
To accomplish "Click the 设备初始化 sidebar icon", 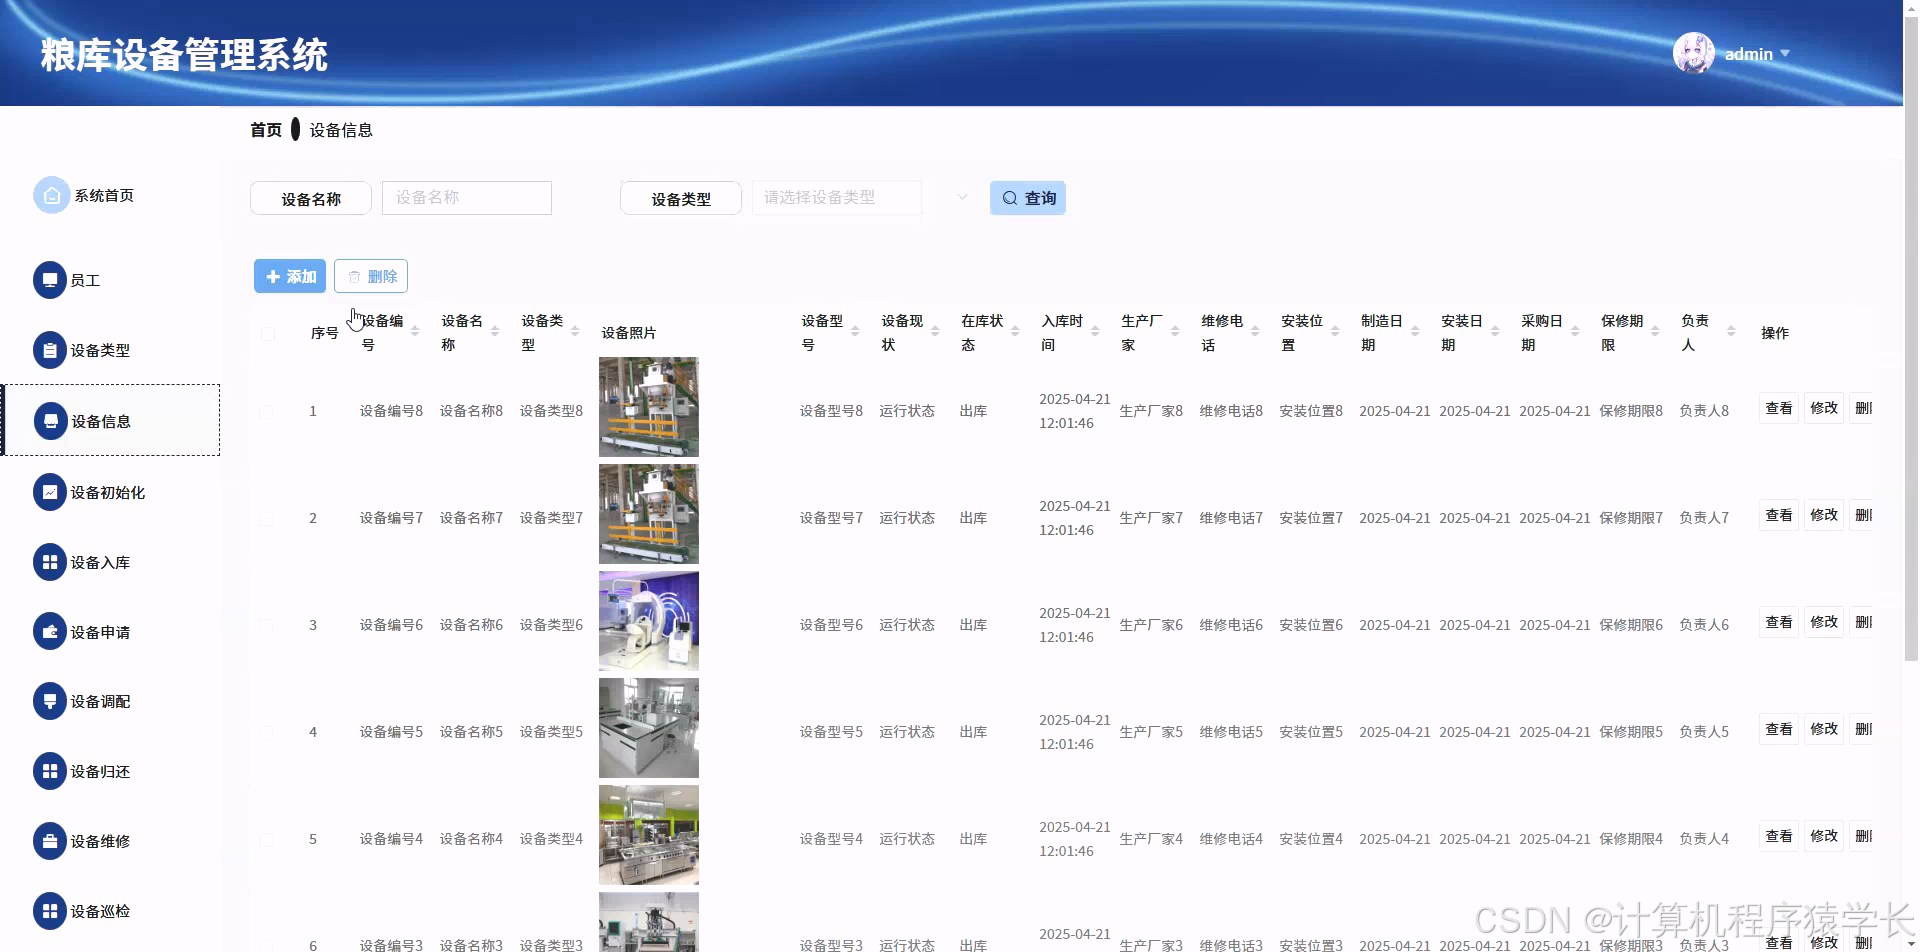I will click(x=50, y=492).
